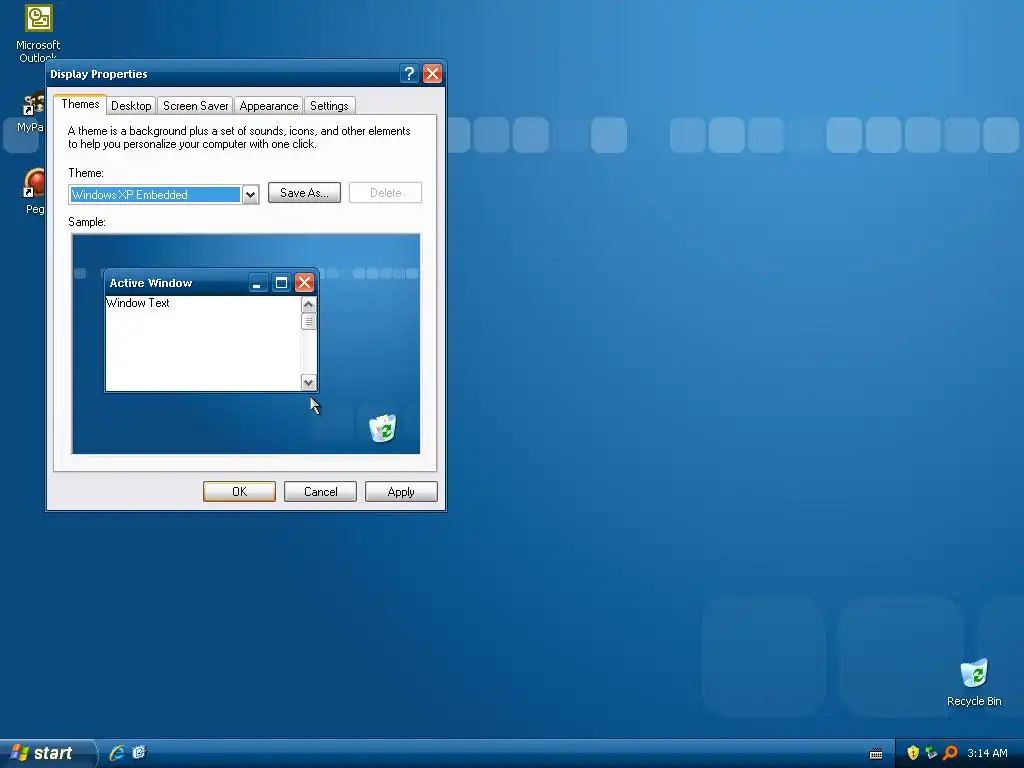Click the Save As... button
This screenshot has height=768, width=1024.
coord(304,193)
